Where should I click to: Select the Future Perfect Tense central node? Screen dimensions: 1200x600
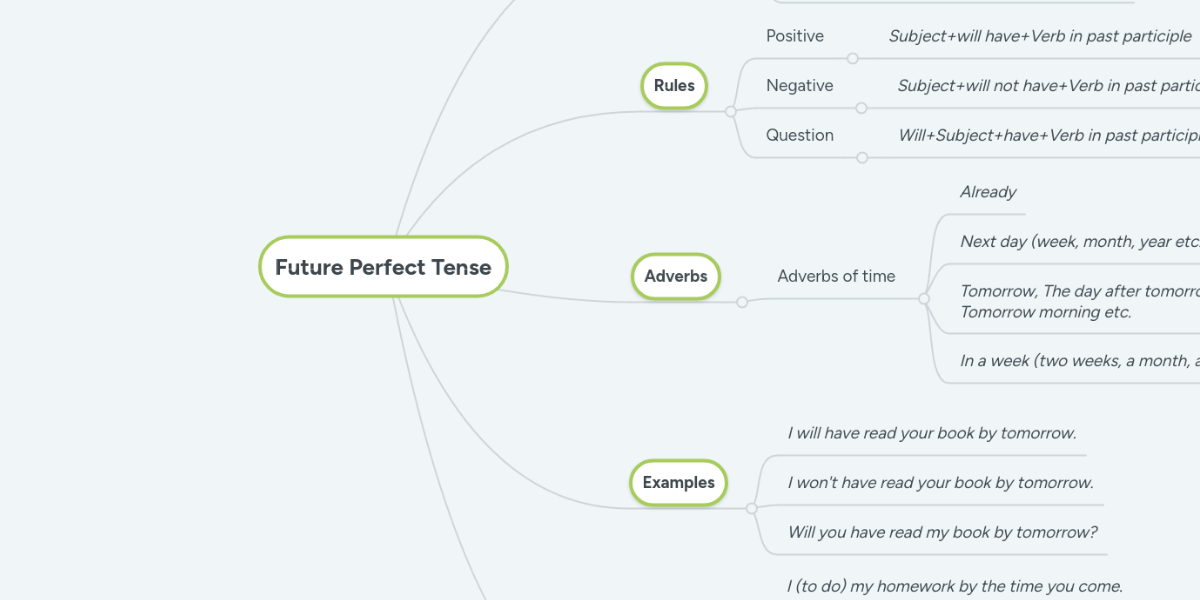(x=383, y=267)
